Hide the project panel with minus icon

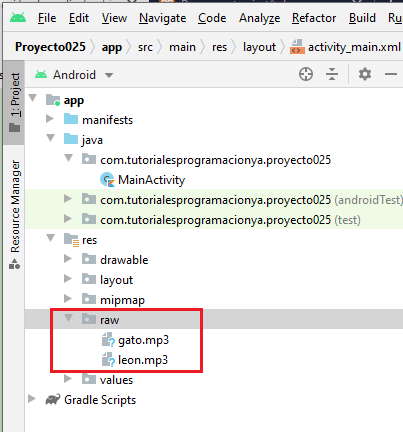coord(391,74)
